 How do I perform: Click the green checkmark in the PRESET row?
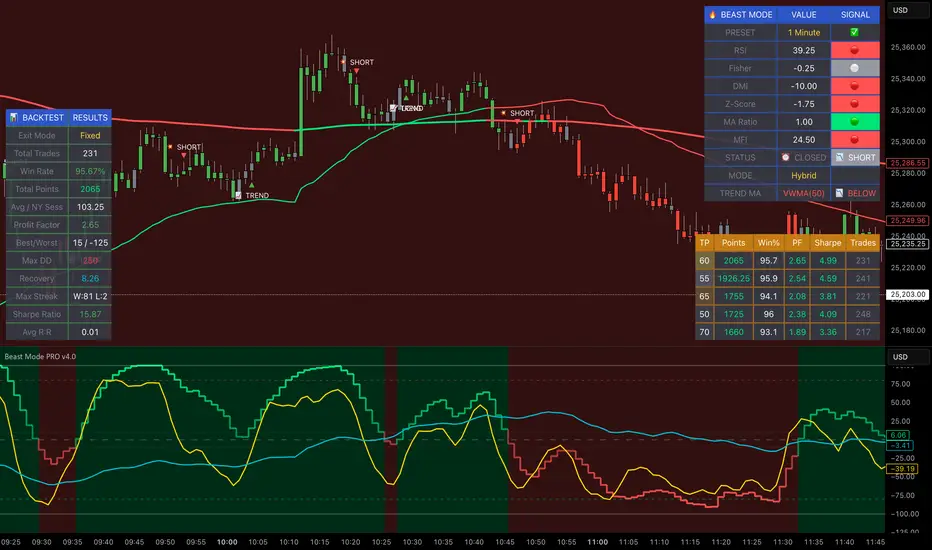click(855, 32)
